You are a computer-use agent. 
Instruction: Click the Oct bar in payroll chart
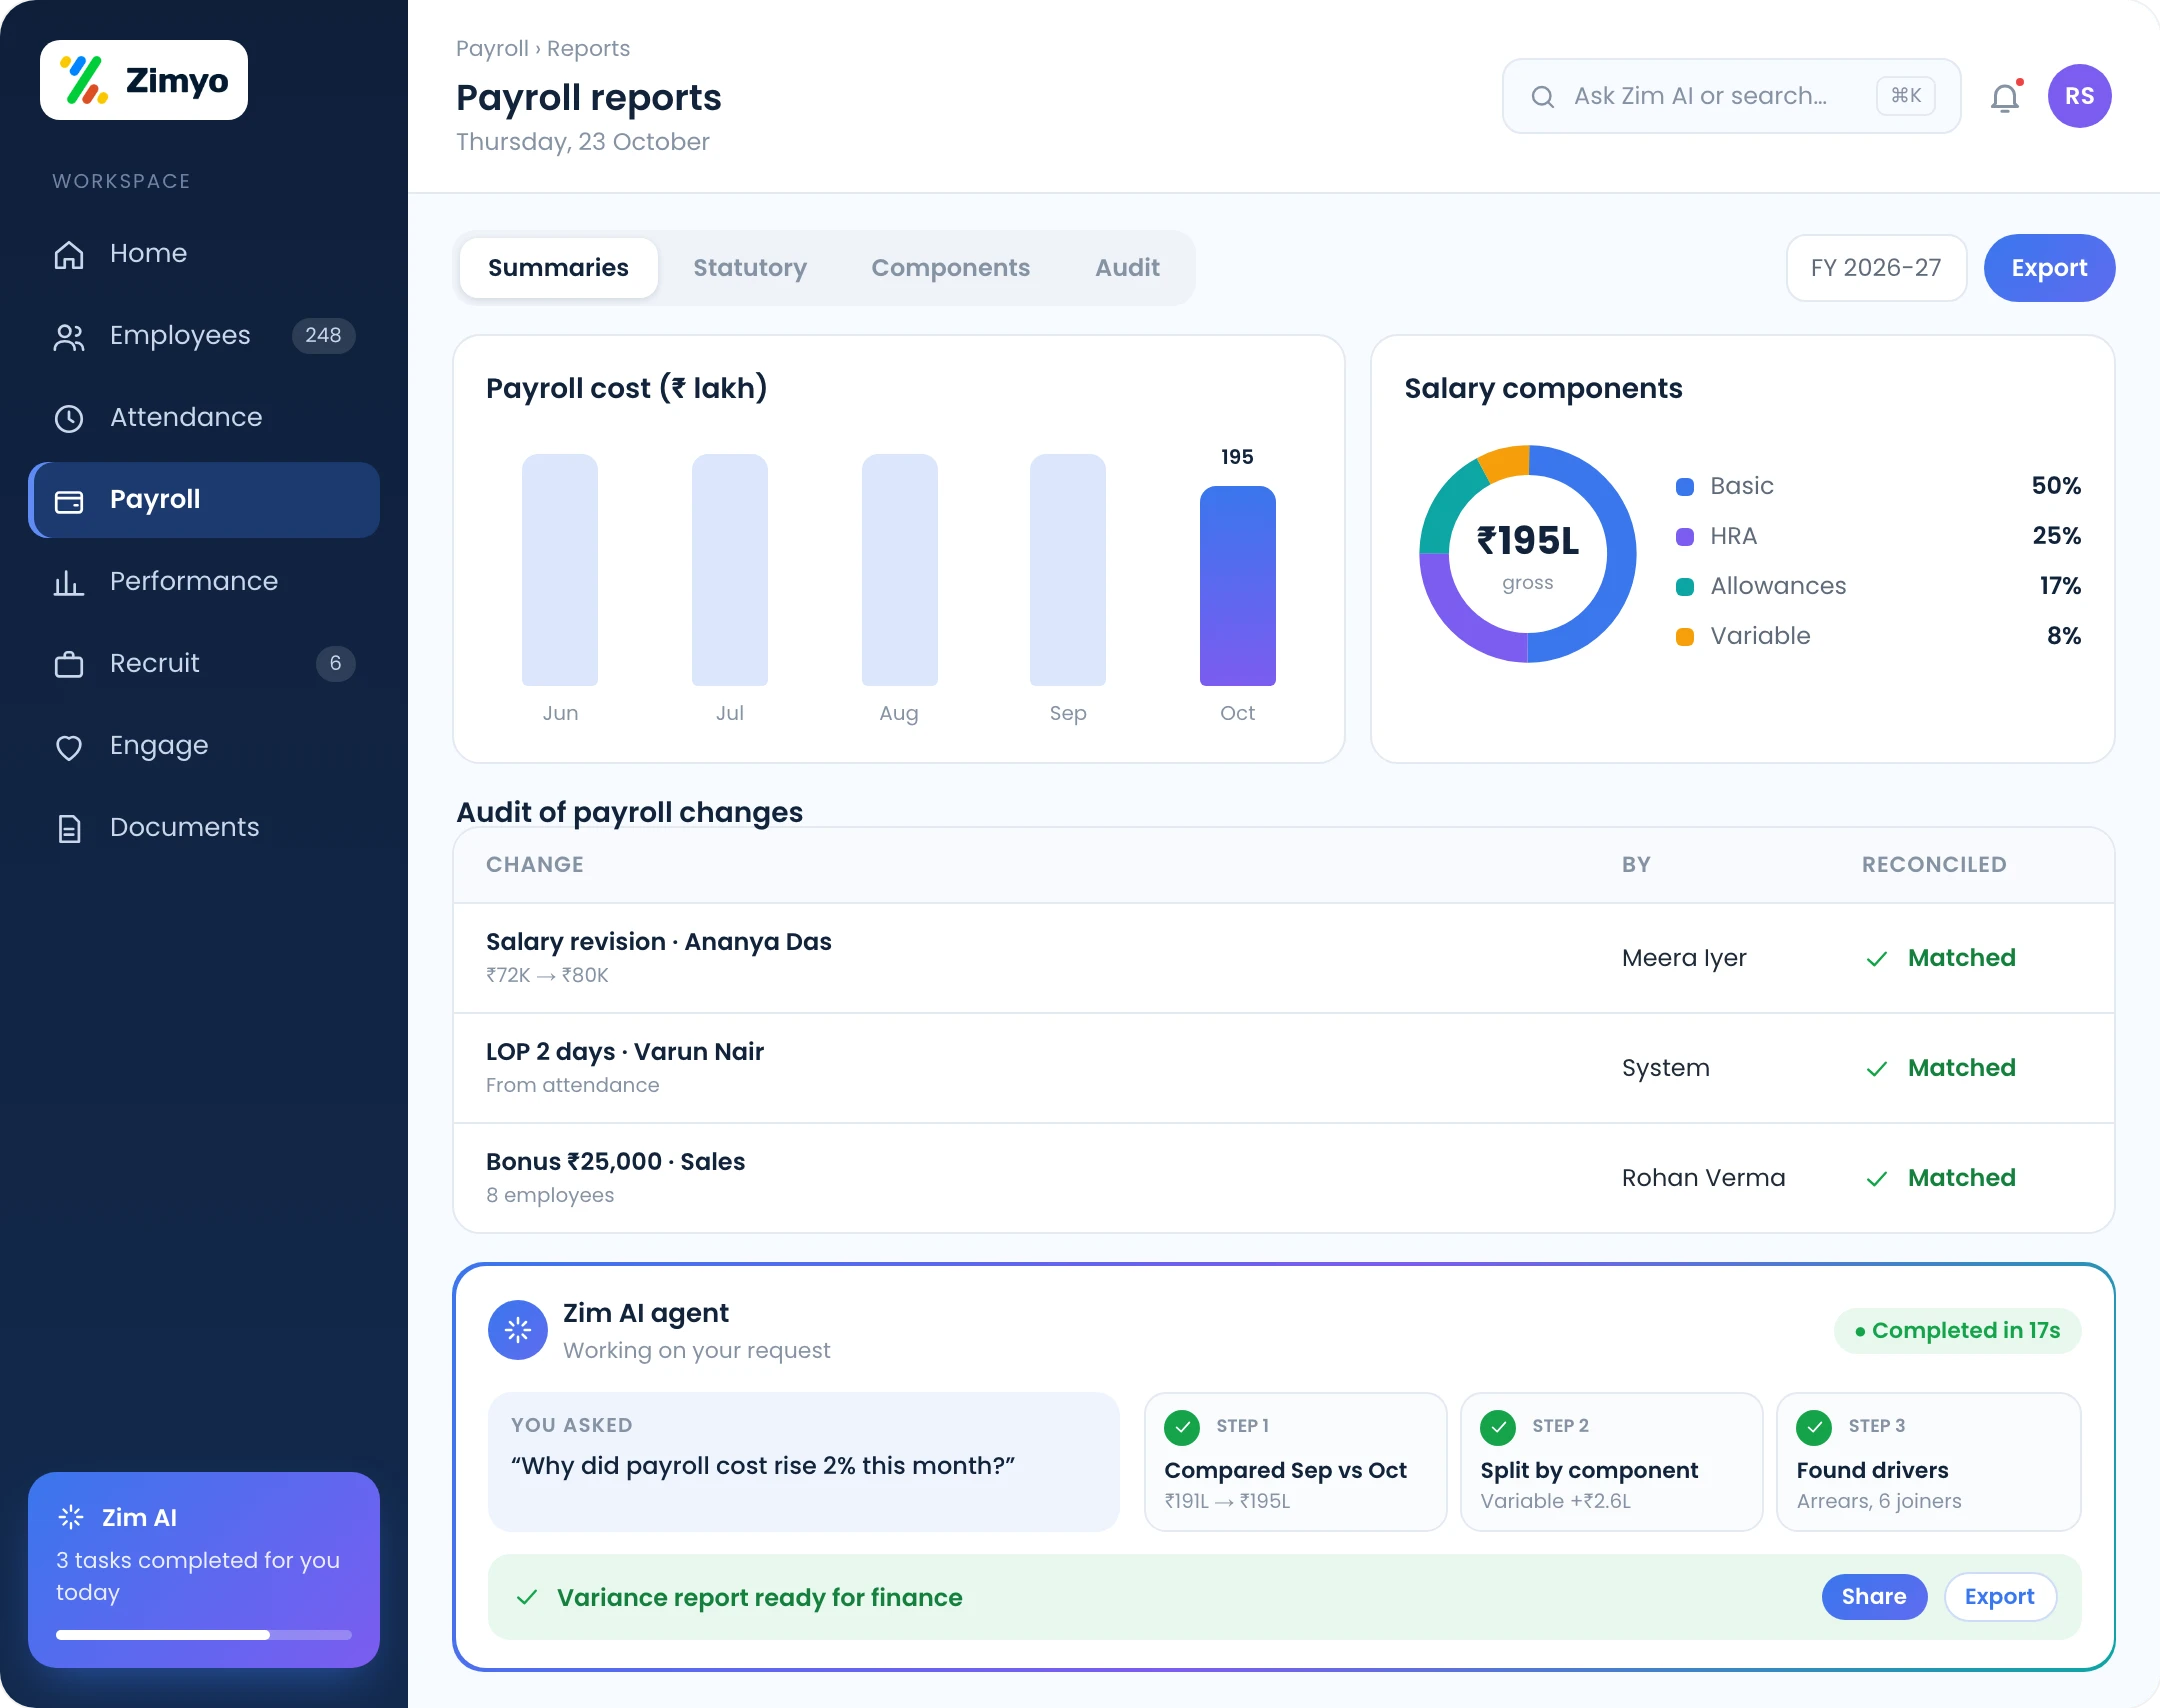[x=1238, y=586]
